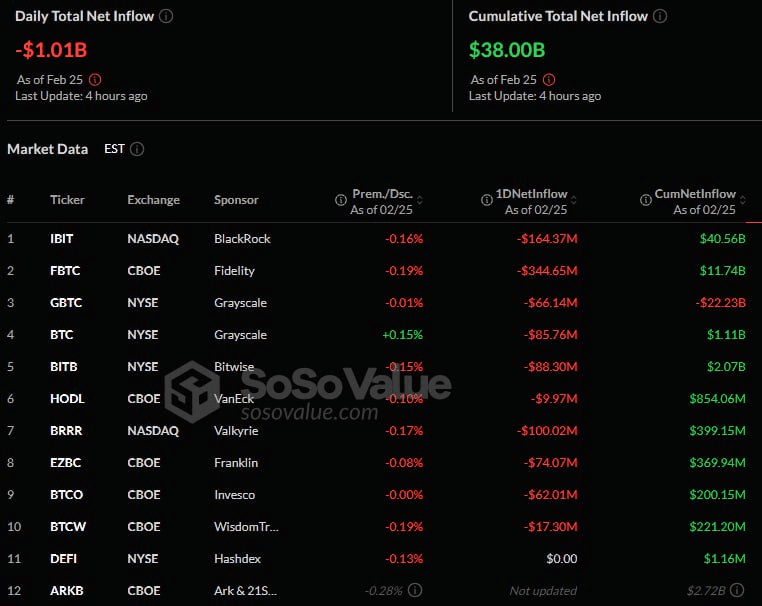
Task: Click the Not updated status for ARKB
Action: 543,590
